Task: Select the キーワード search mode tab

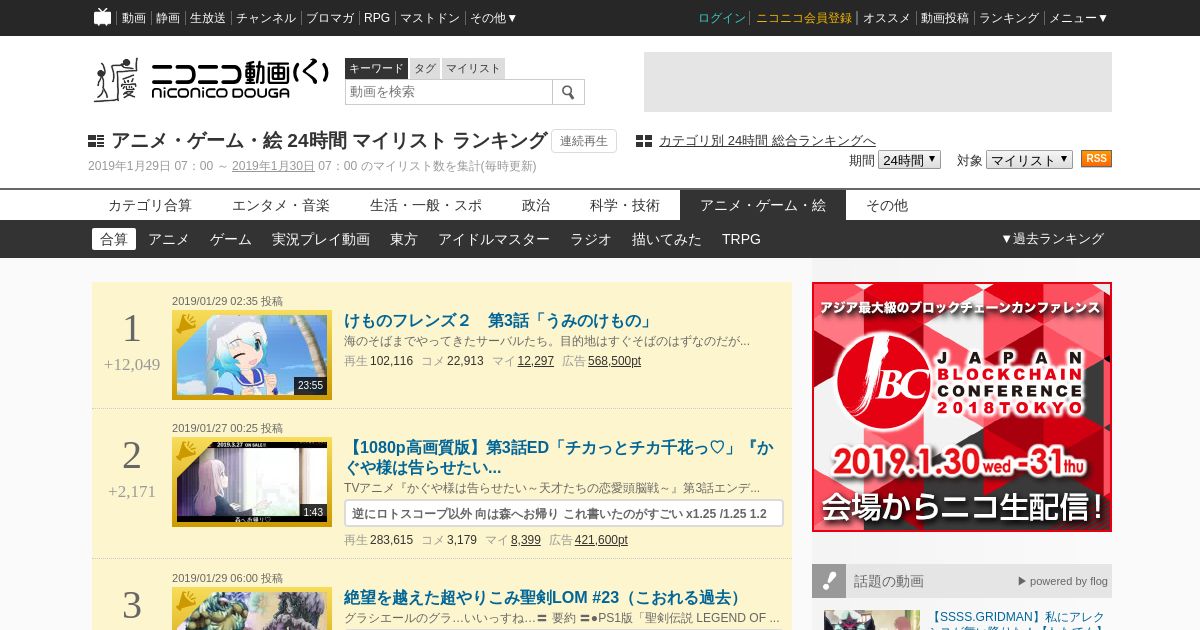Action: click(376, 68)
